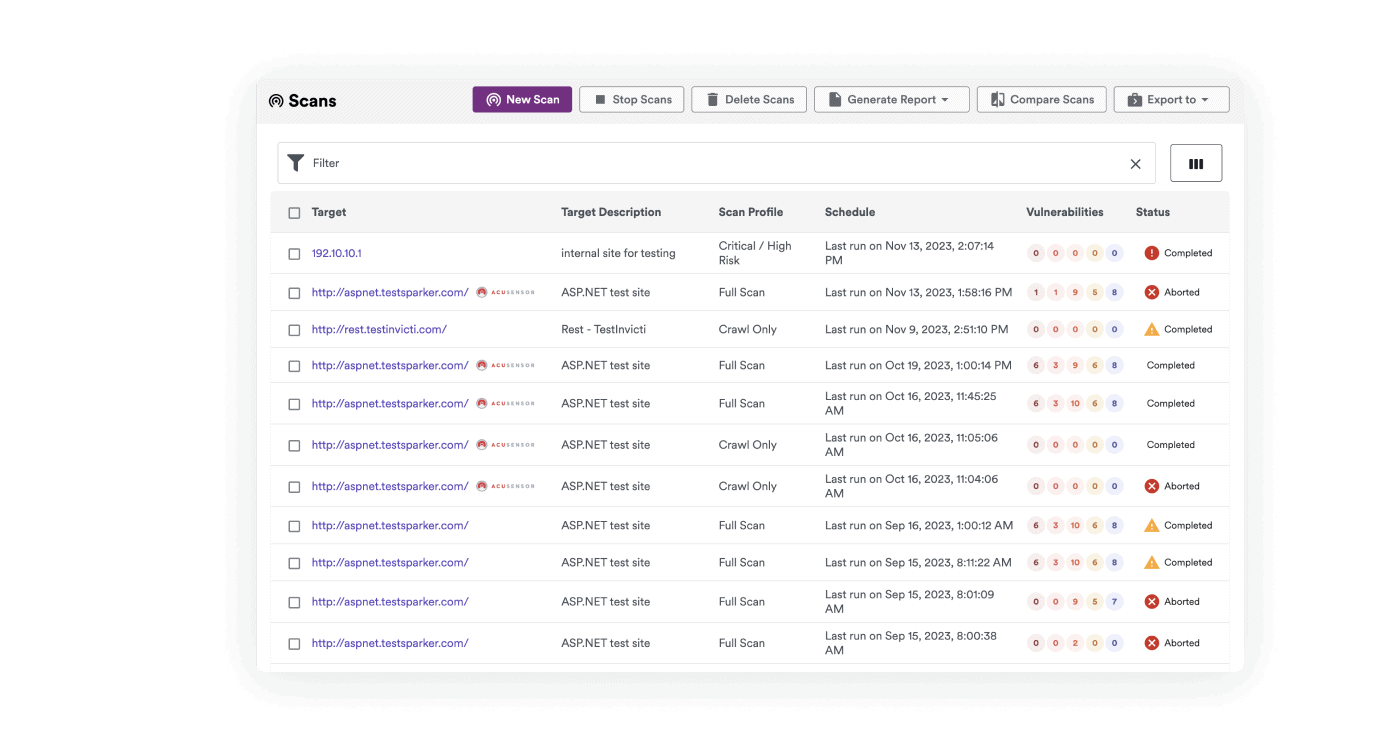Open the column chooser icon button

click(1196, 164)
